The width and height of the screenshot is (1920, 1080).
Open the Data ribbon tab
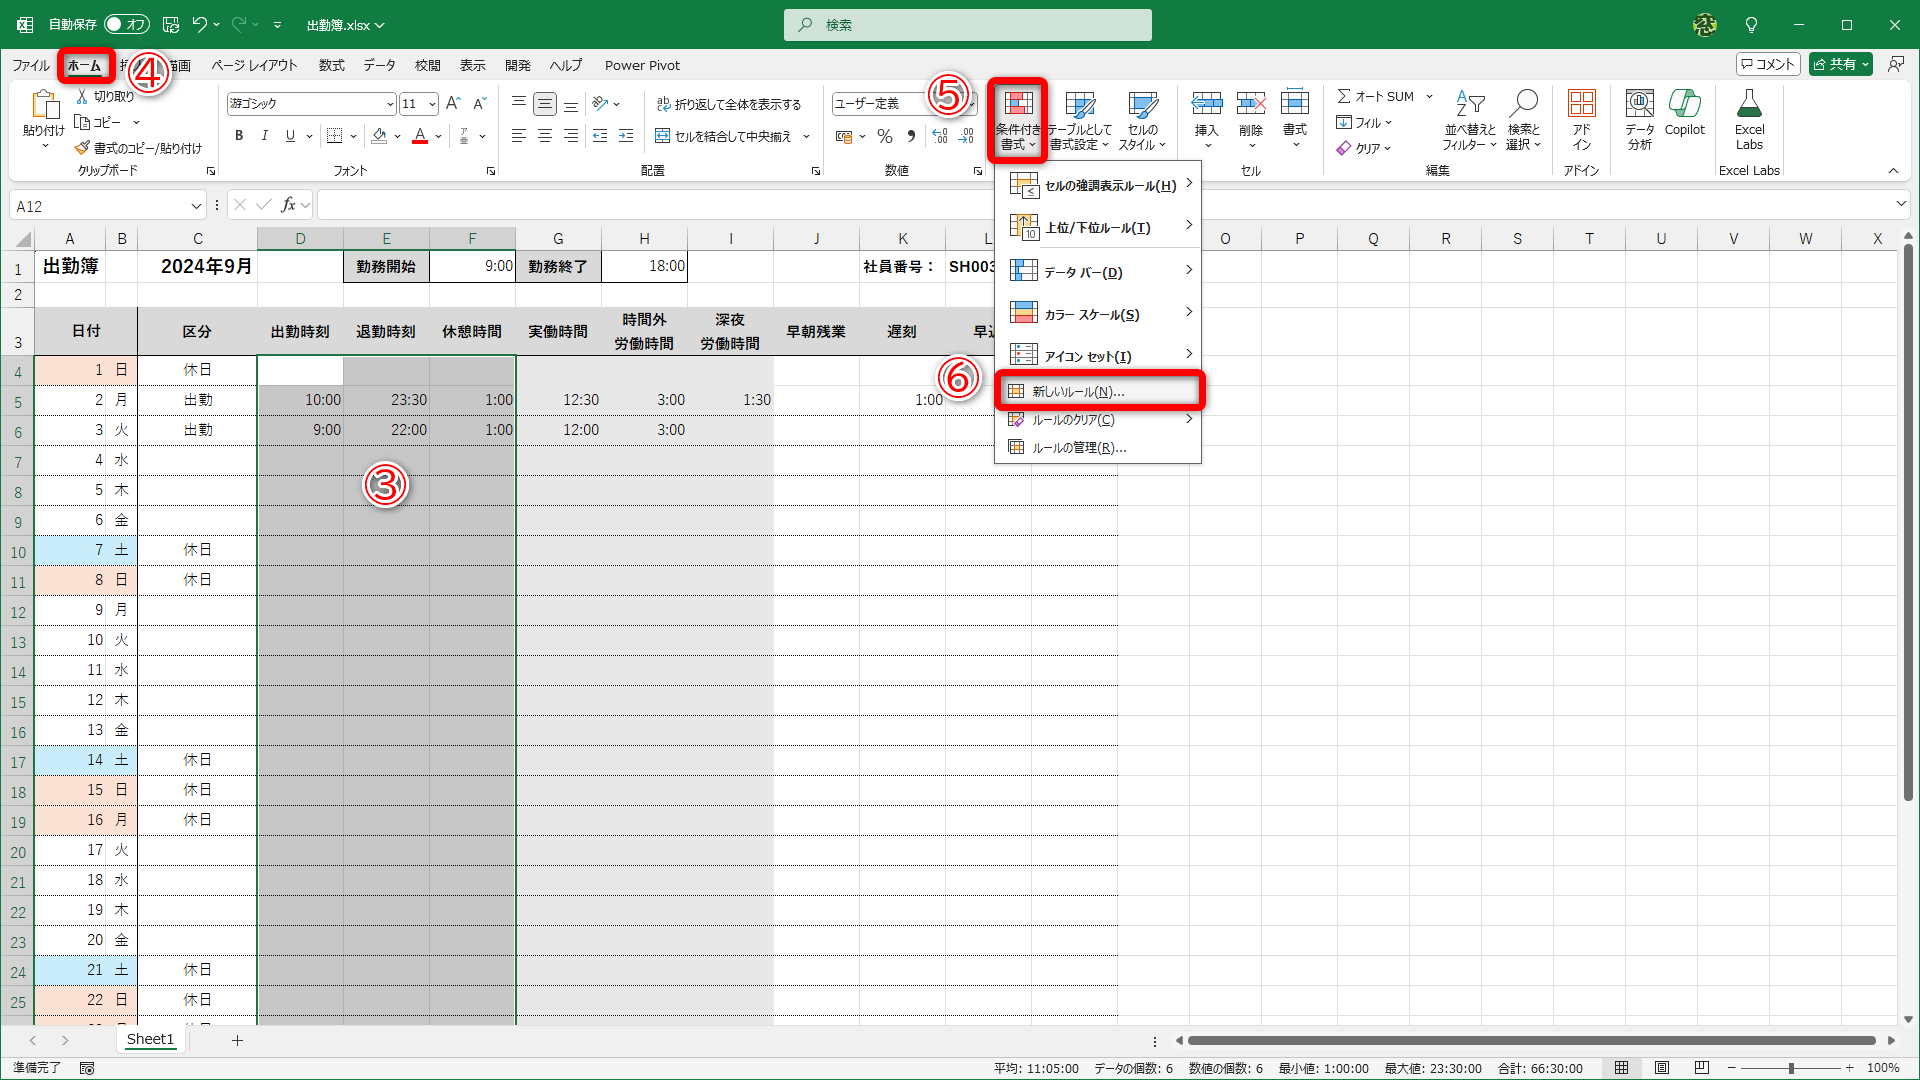click(379, 65)
